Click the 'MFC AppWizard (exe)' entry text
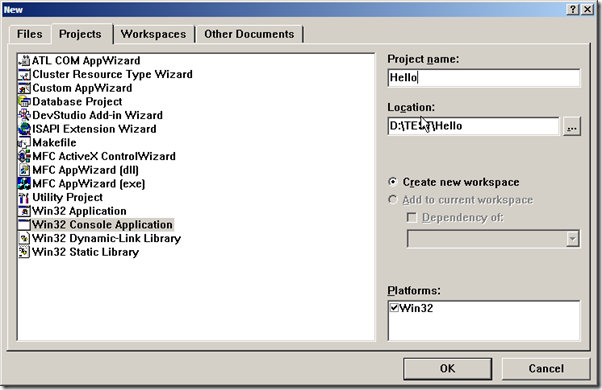Screen dimensions: 602x390 [x=89, y=184]
